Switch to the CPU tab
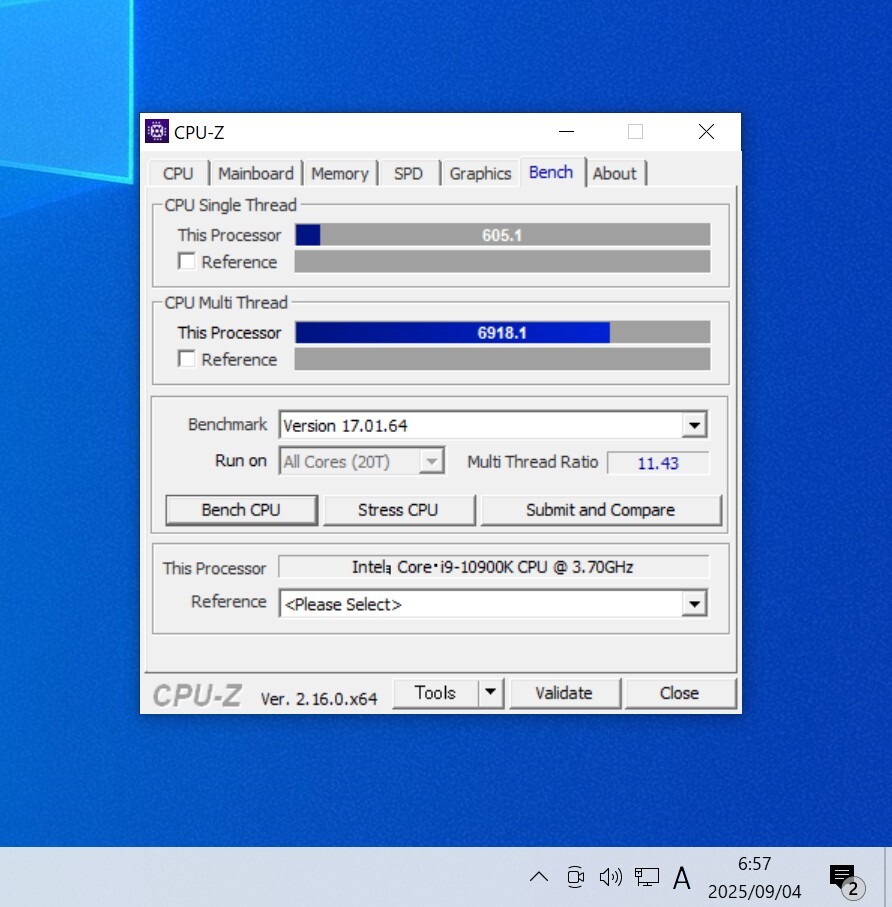Image resolution: width=892 pixels, height=907 pixels. 178,174
